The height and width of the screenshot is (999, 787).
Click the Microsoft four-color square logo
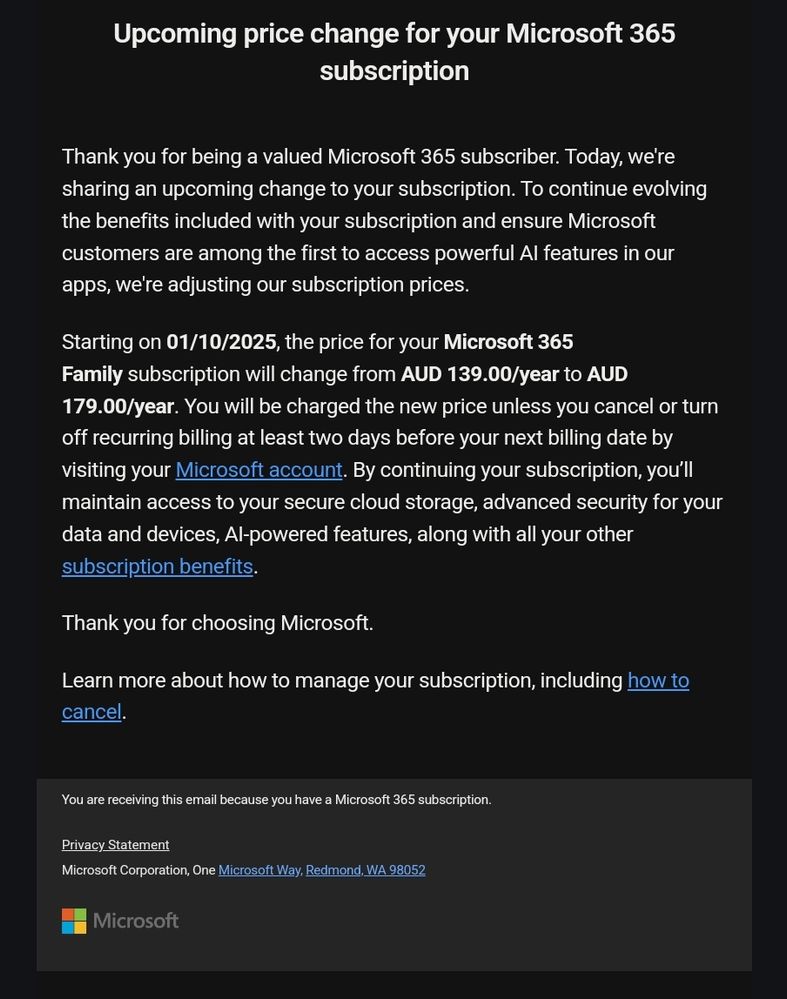coord(74,921)
